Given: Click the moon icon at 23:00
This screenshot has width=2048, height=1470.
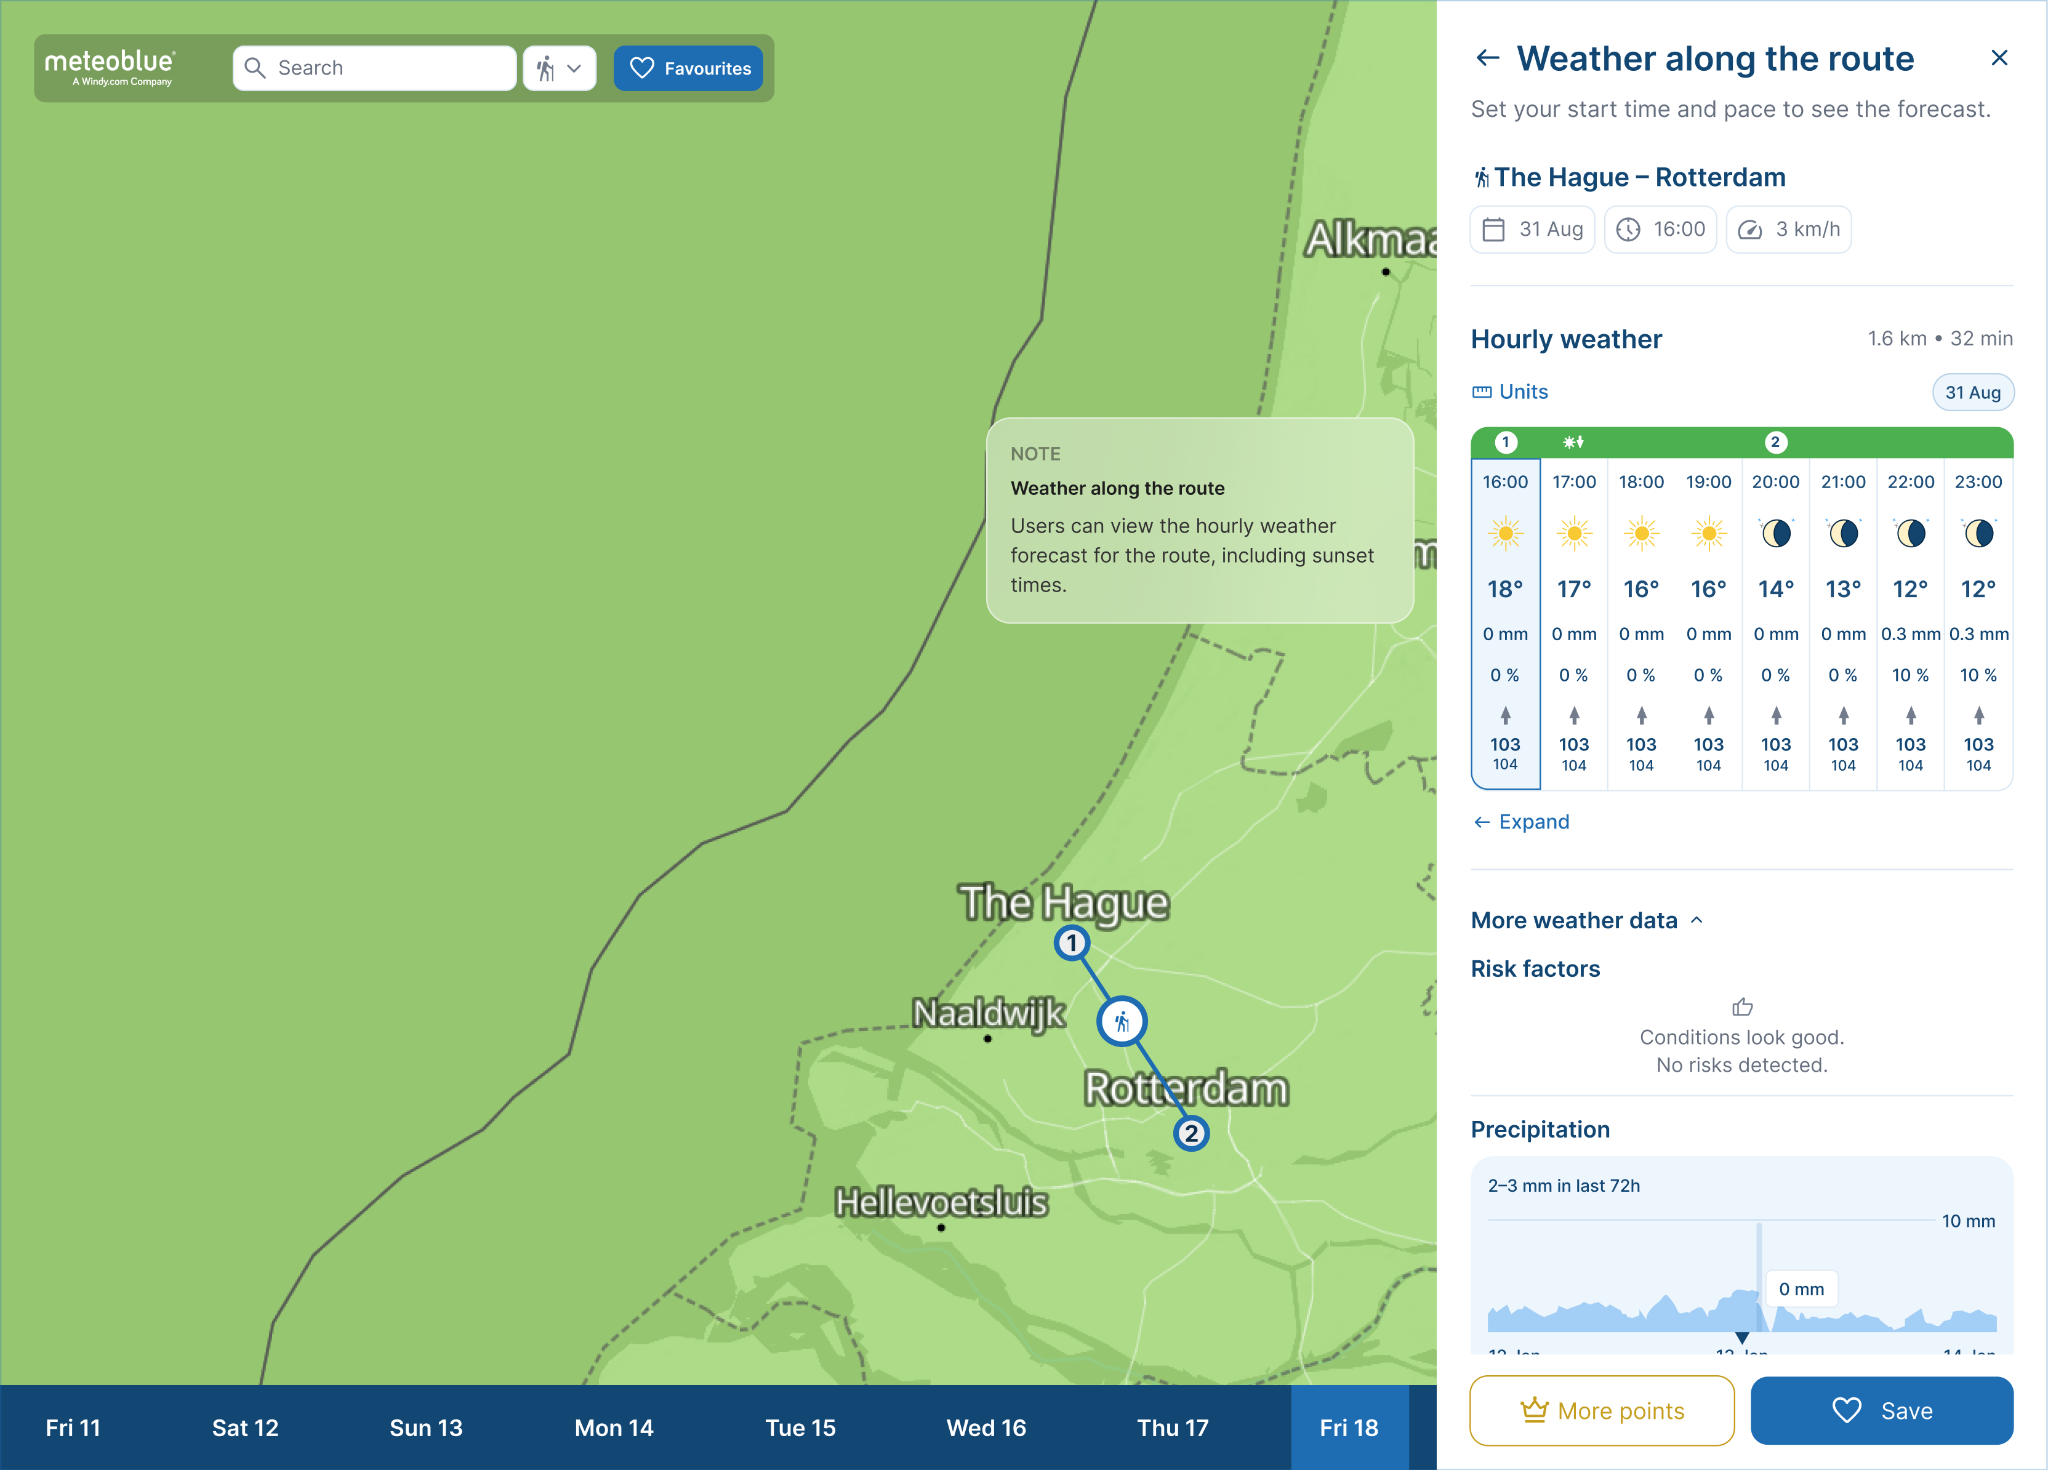Looking at the screenshot, I should [1978, 534].
